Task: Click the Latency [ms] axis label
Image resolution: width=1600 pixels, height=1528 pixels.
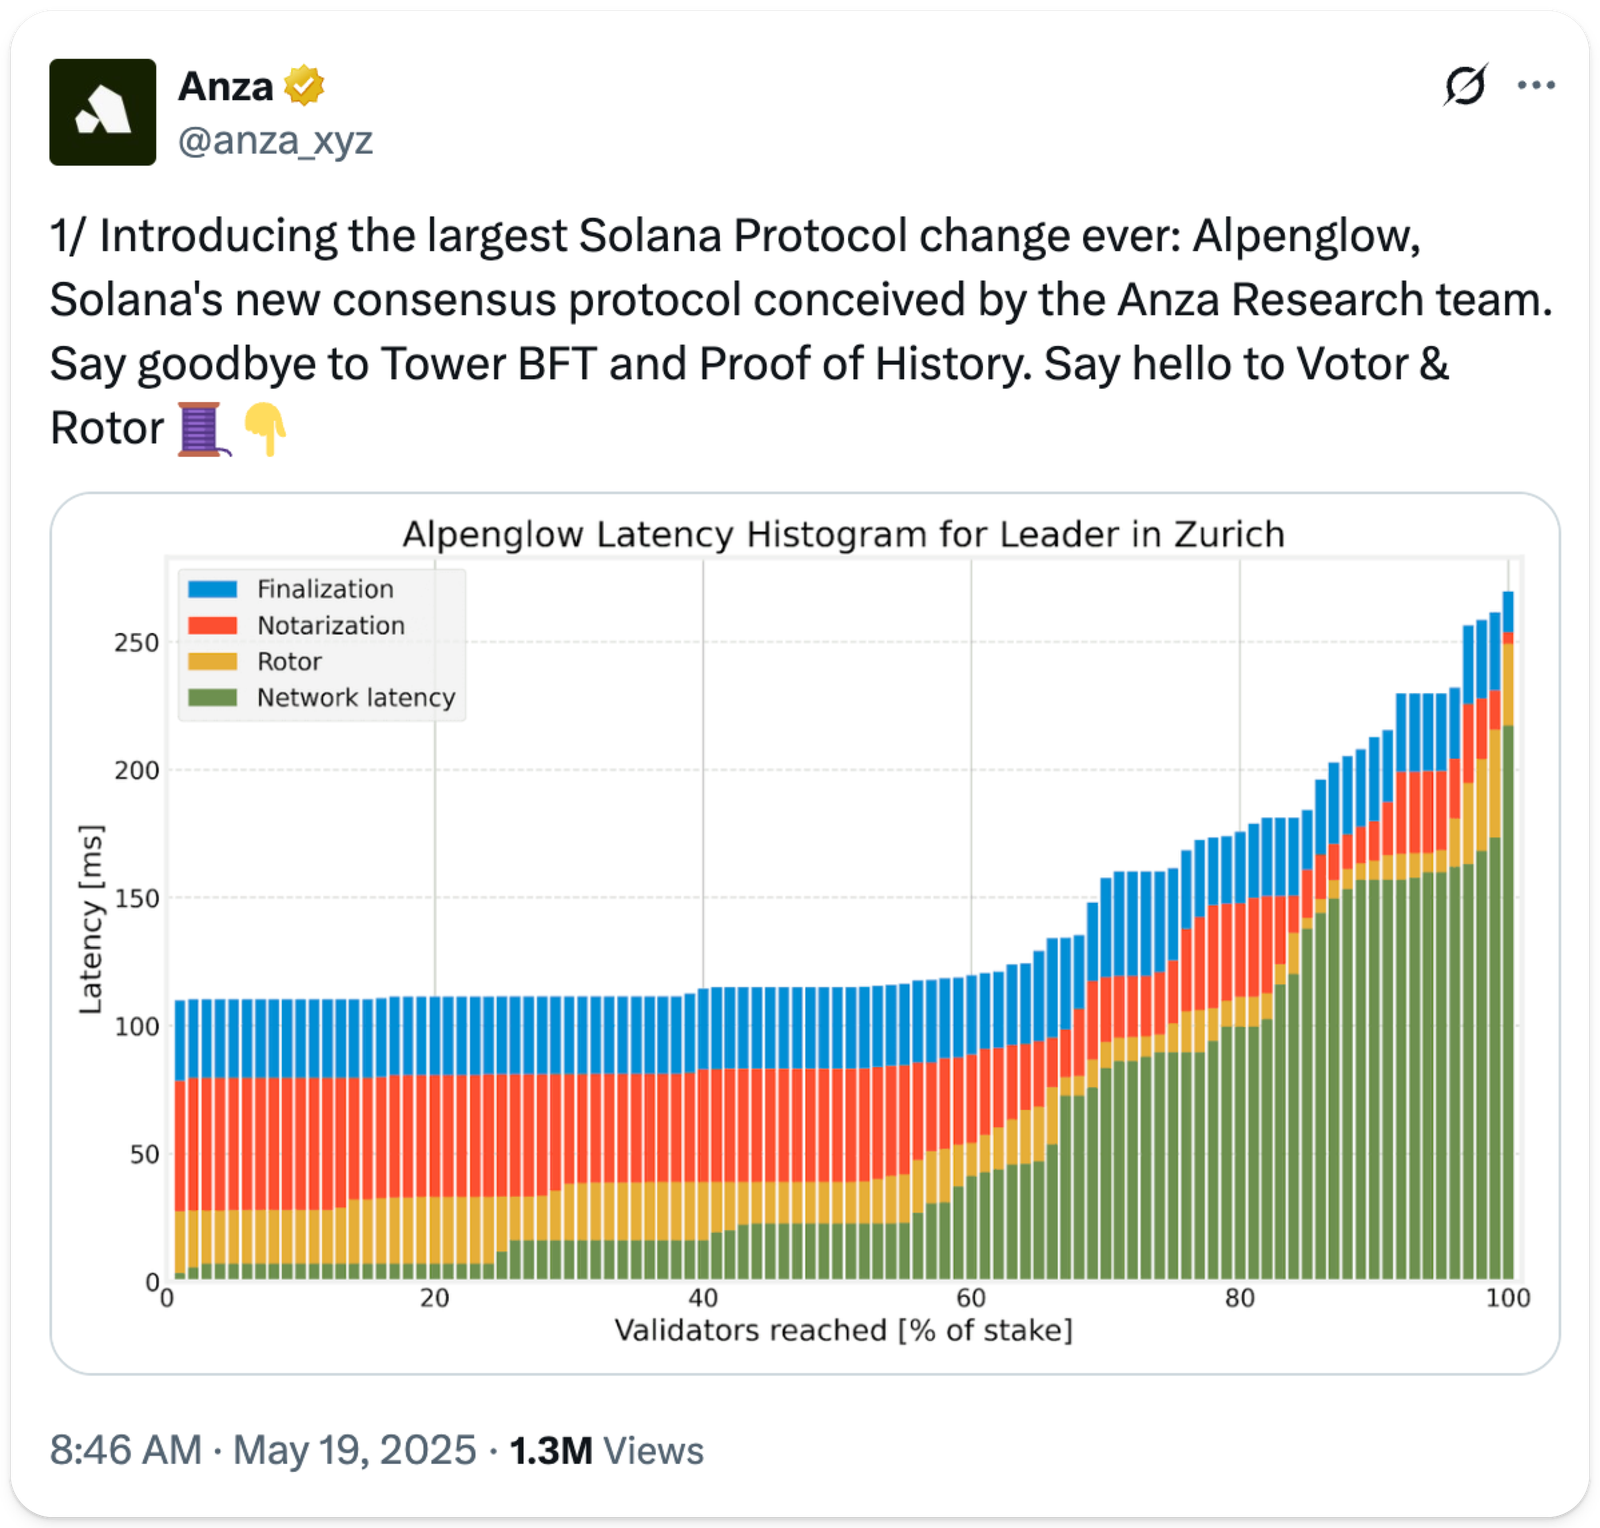Action: [x=91, y=919]
